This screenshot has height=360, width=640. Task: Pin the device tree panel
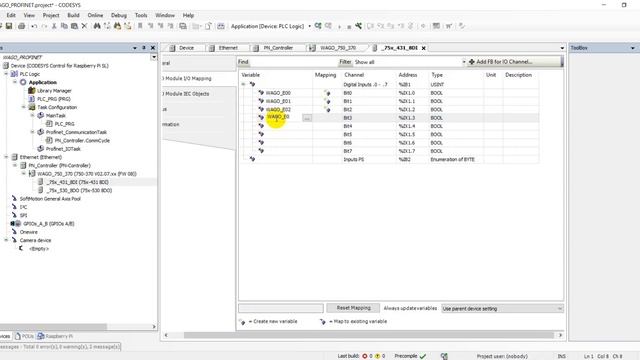(144, 48)
